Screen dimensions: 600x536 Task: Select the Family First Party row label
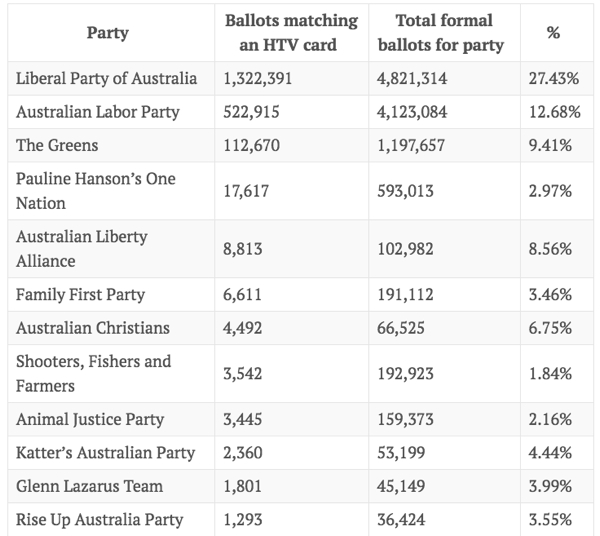click(80, 294)
